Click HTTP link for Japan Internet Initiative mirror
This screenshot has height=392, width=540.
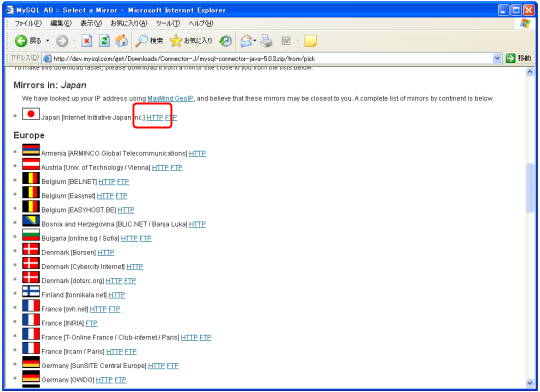point(155,117)
